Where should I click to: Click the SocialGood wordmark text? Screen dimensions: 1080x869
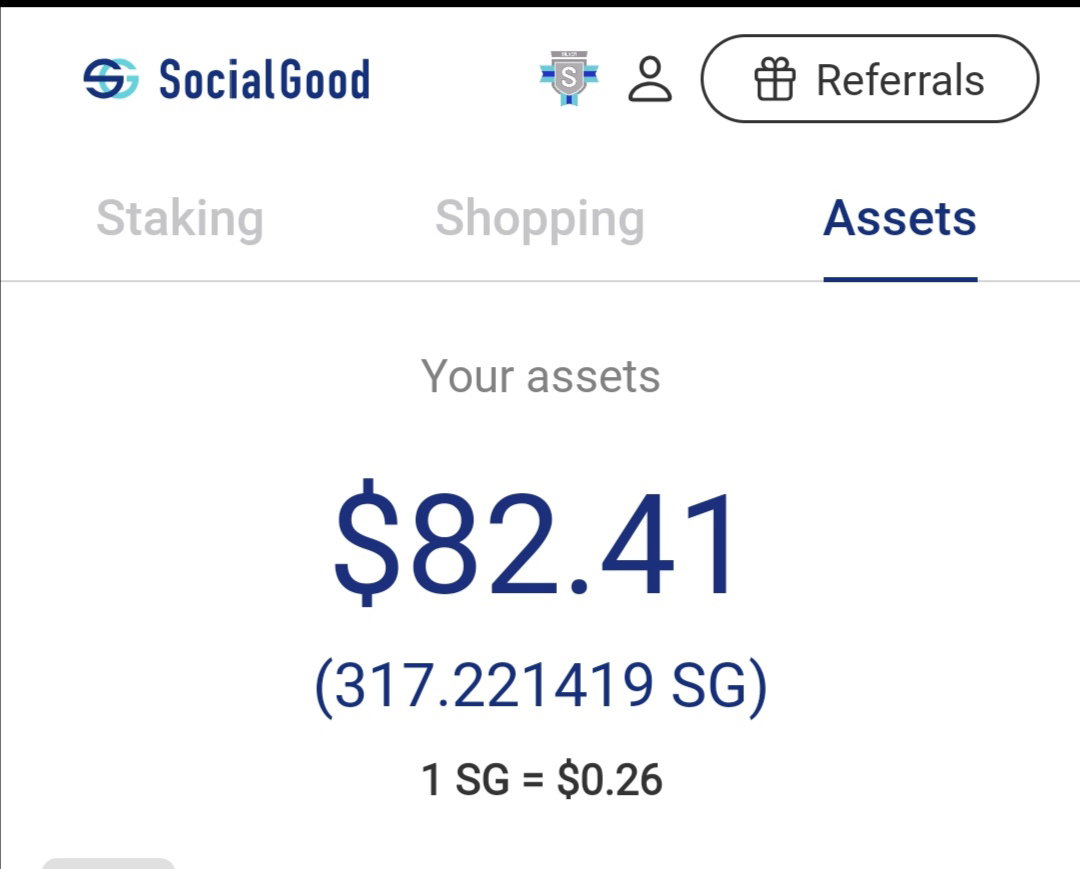pyautogui.click(x=264, y=79)
